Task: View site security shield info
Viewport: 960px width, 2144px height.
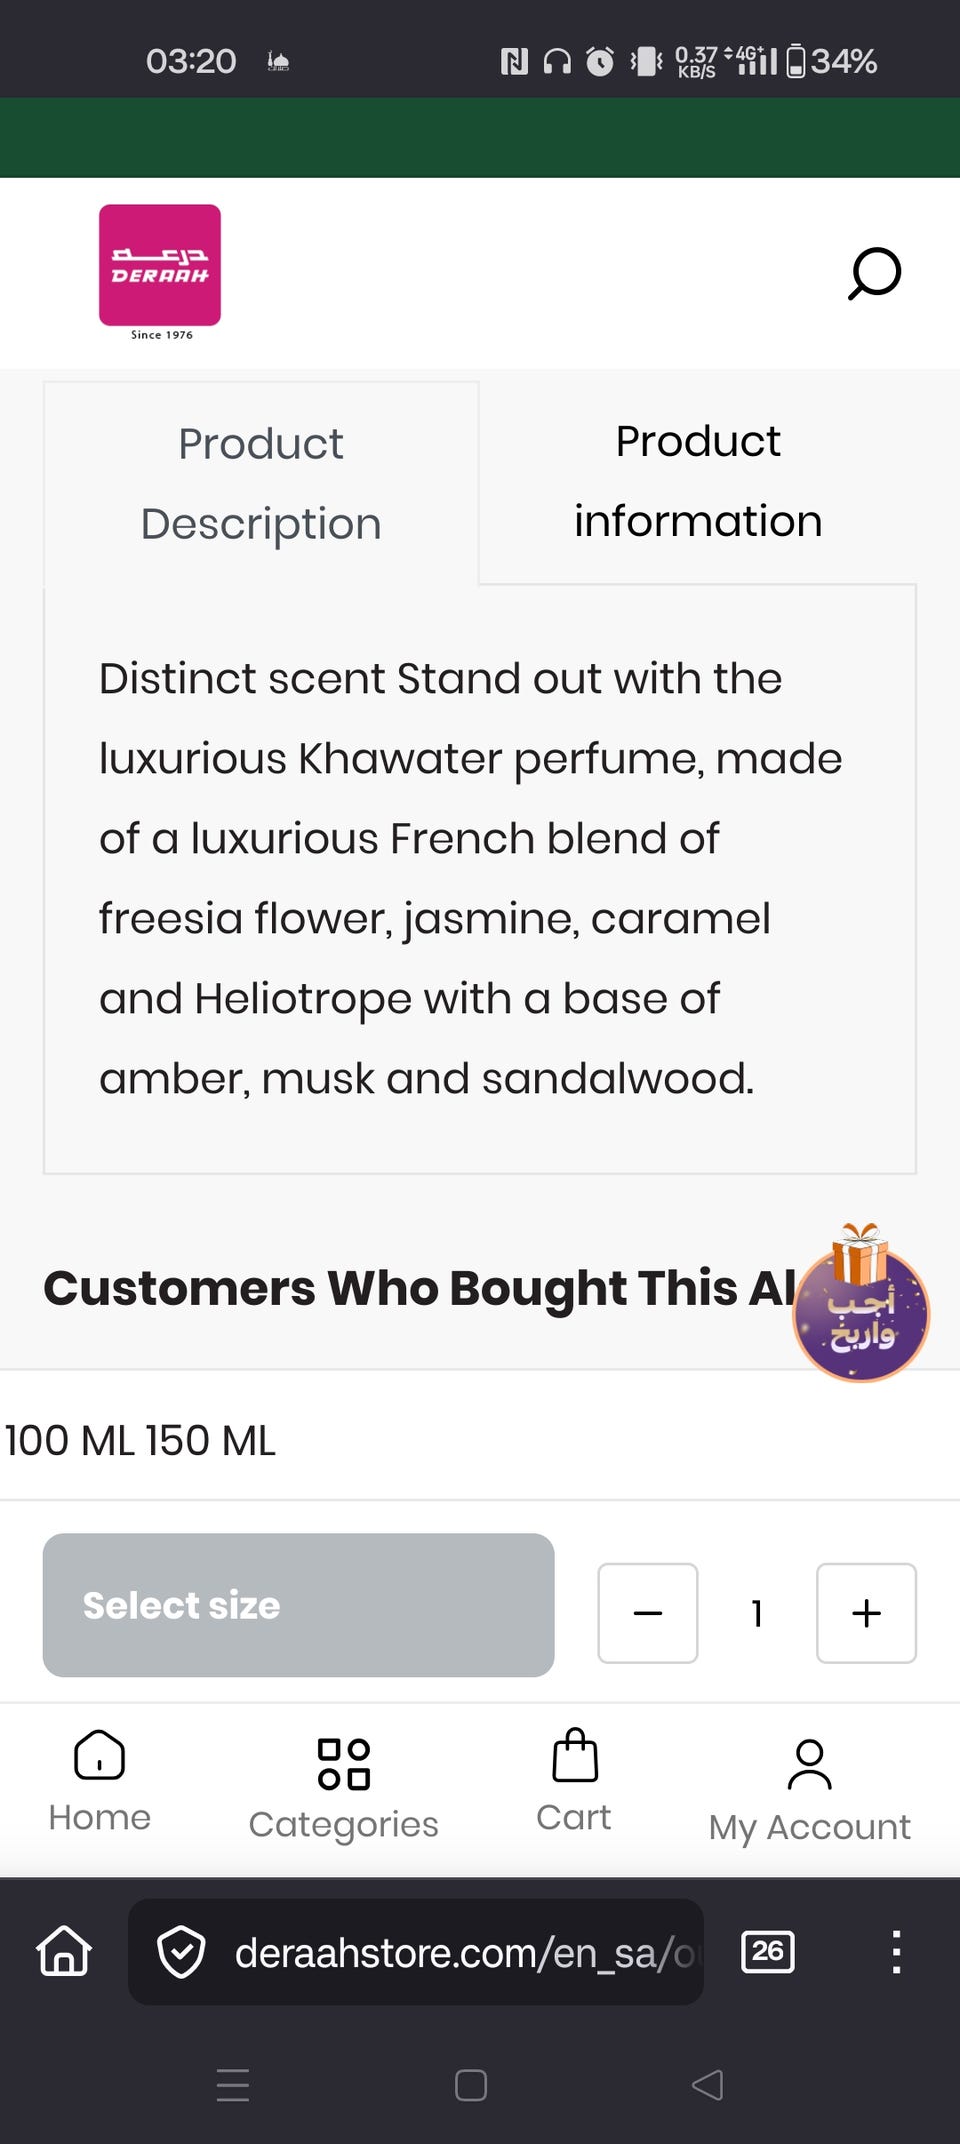Action: click(x=181, y=1952)
